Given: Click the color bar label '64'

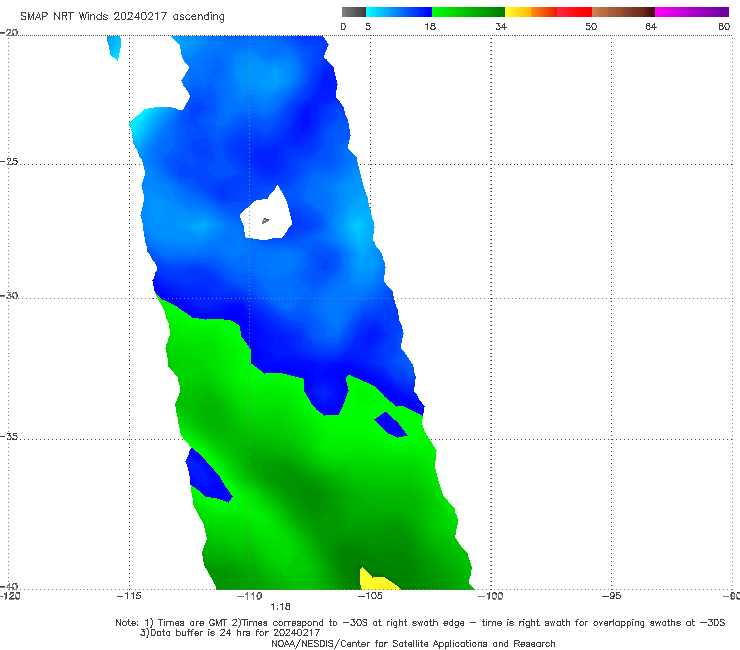Looking at the screenshot, I should coord(651,27).
